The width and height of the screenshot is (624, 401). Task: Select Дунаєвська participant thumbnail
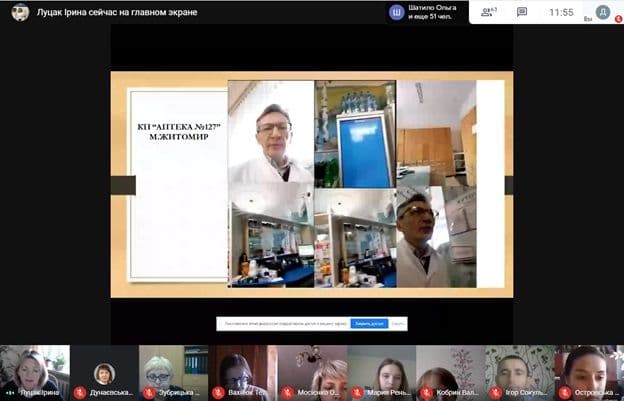click(x=104, y=373)
